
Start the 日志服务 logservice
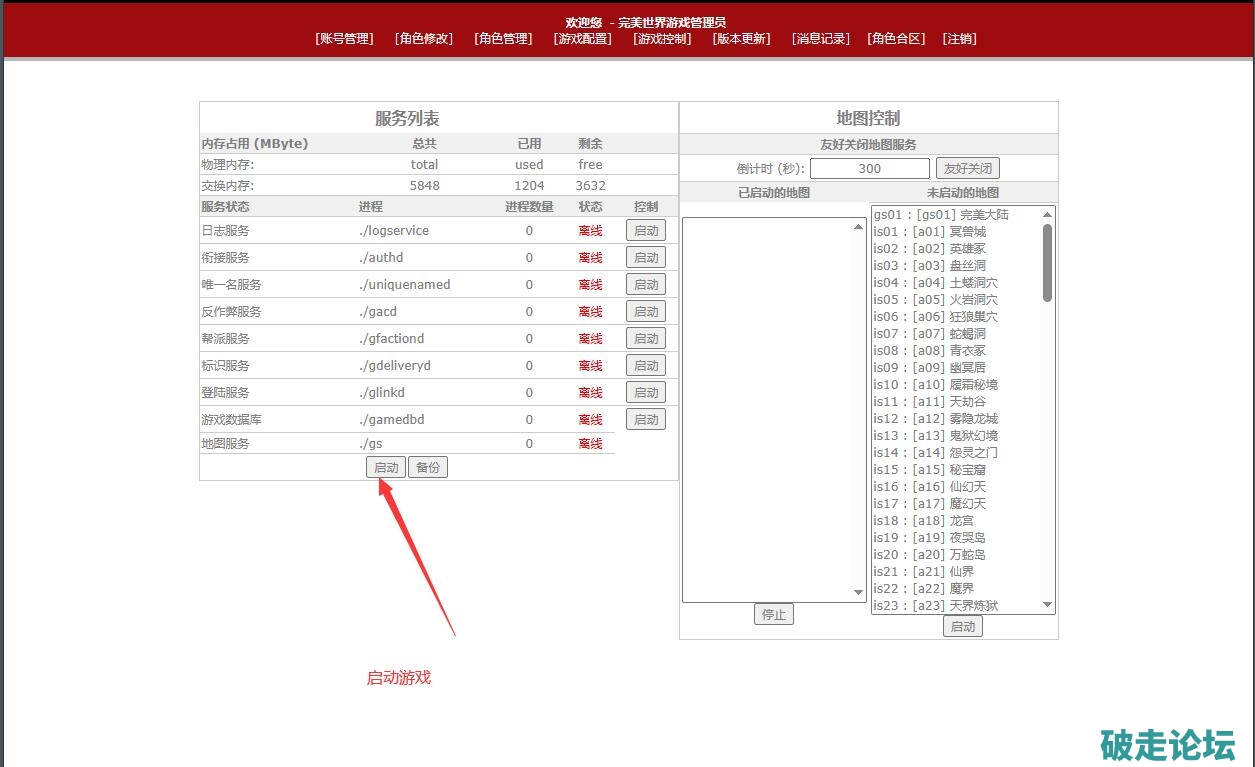645,231
